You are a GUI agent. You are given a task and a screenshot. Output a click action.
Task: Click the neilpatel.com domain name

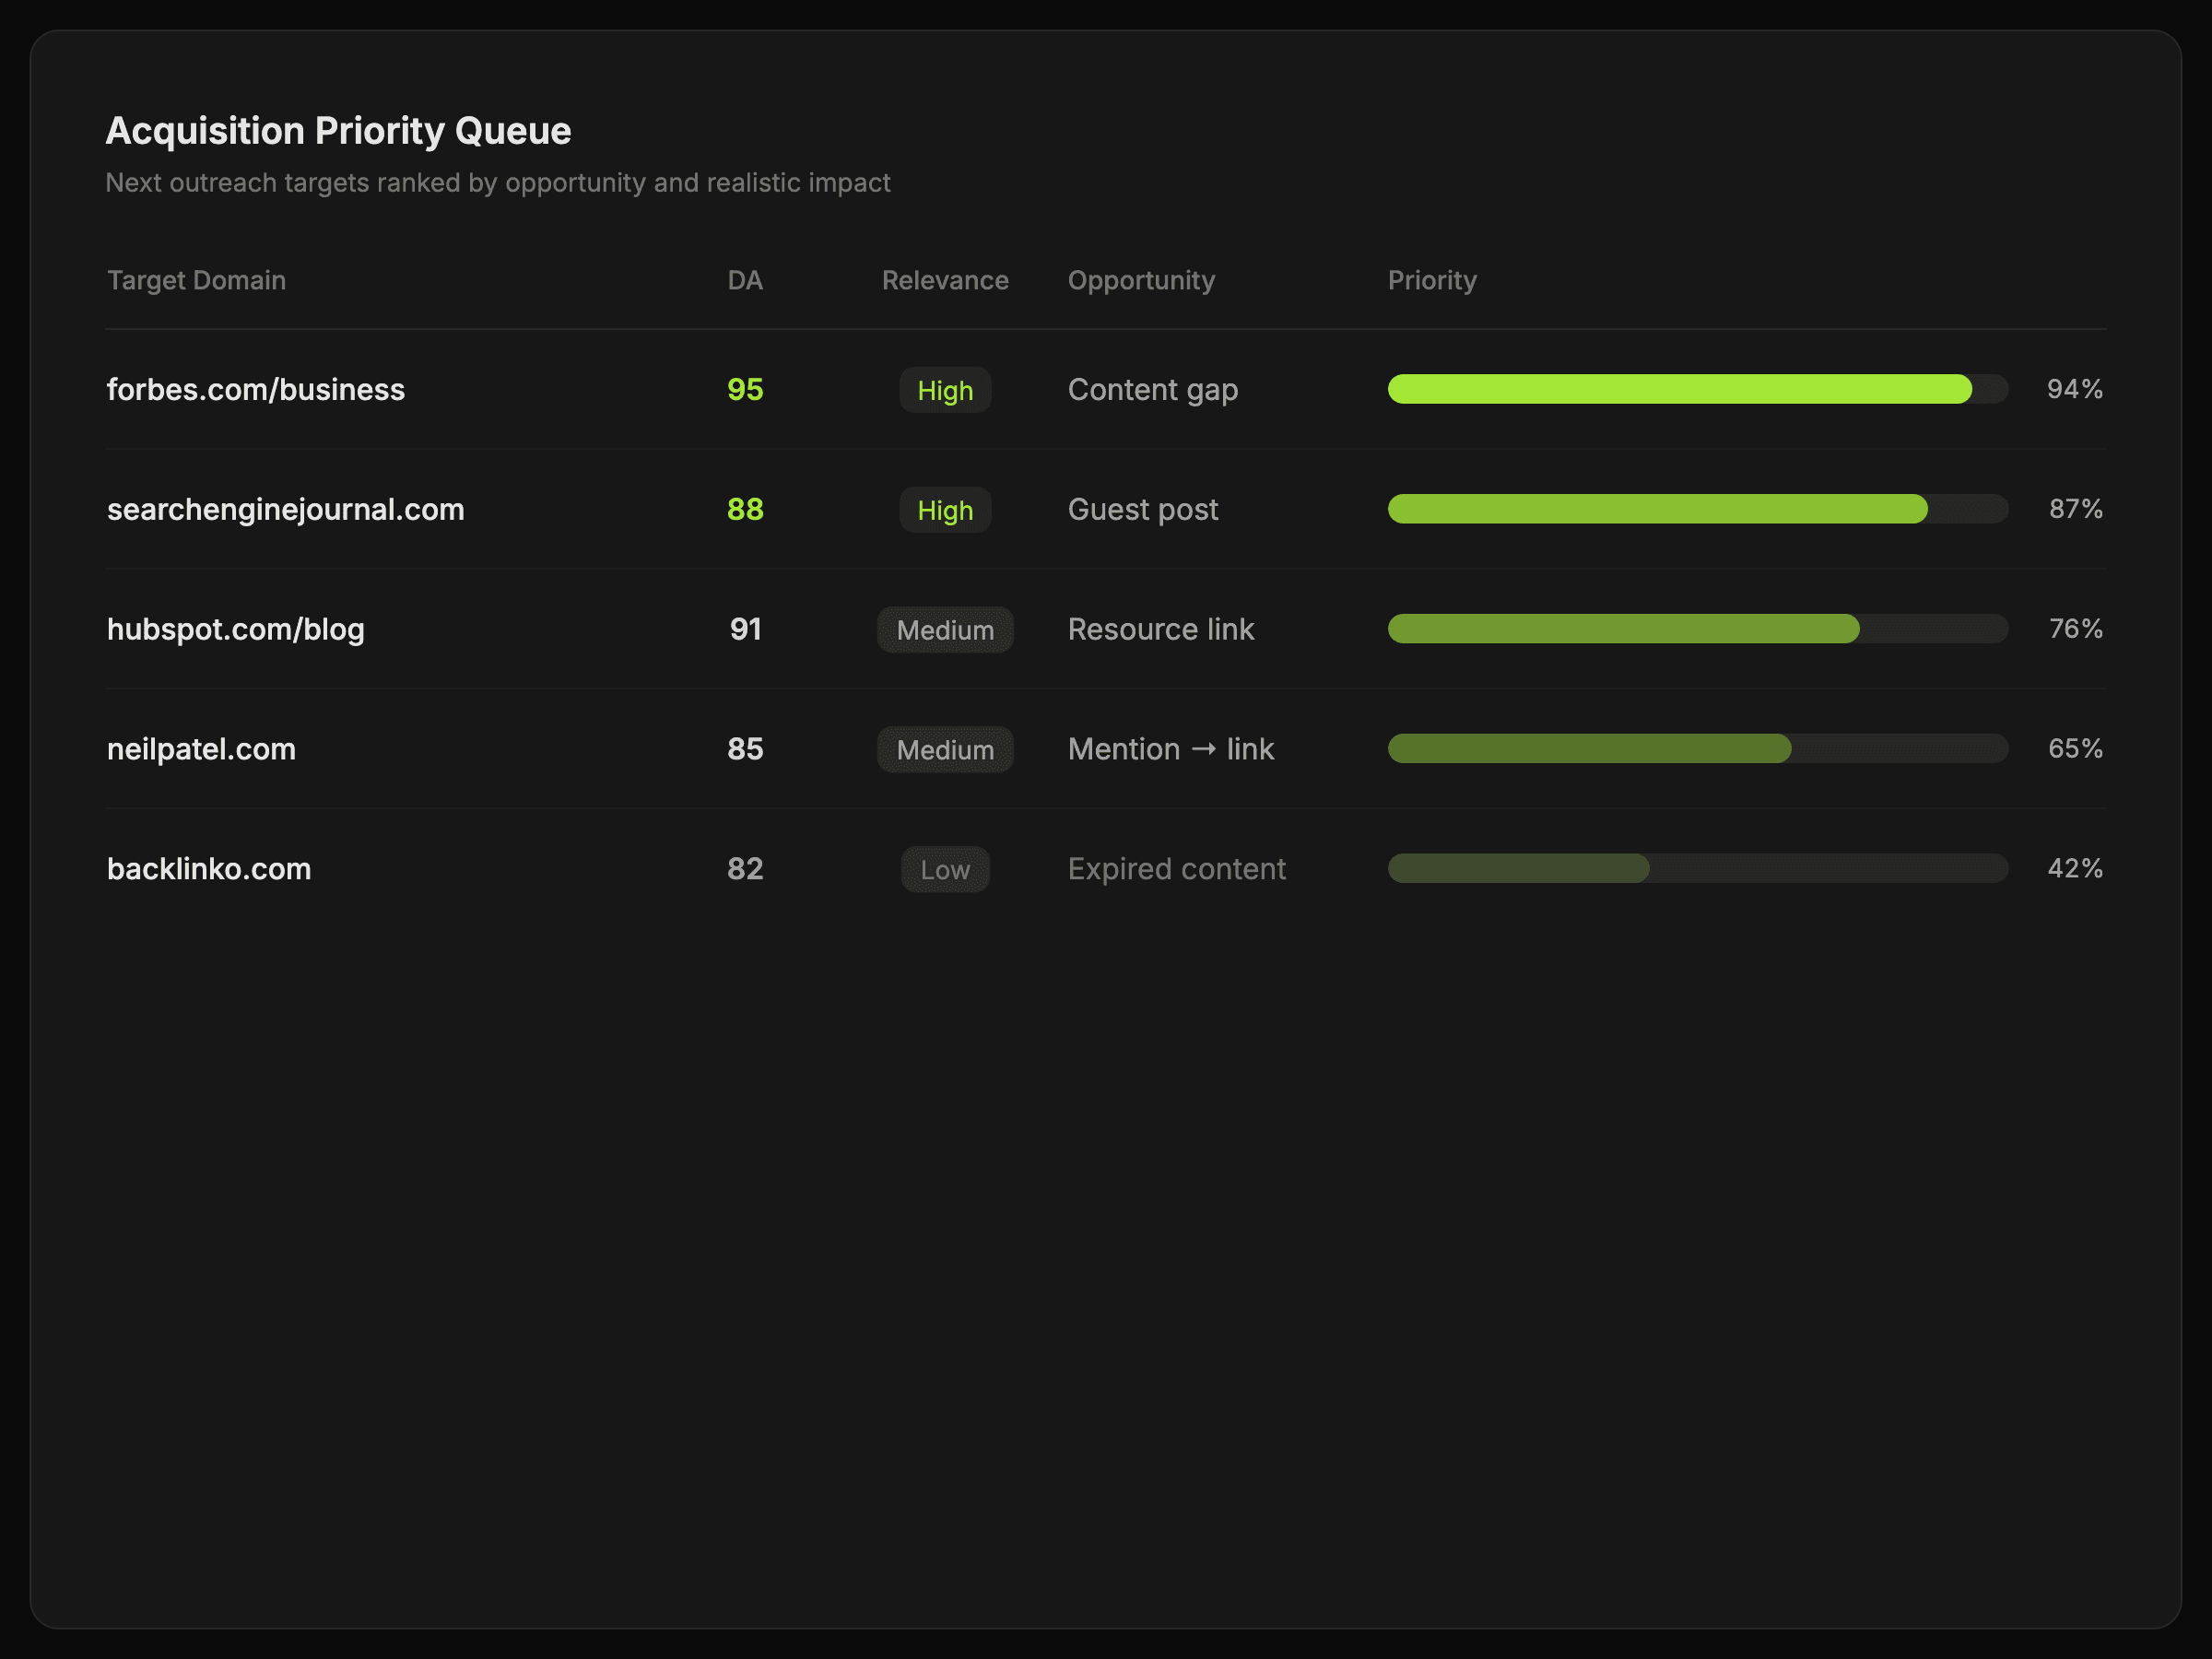click(x=201, y=749)
